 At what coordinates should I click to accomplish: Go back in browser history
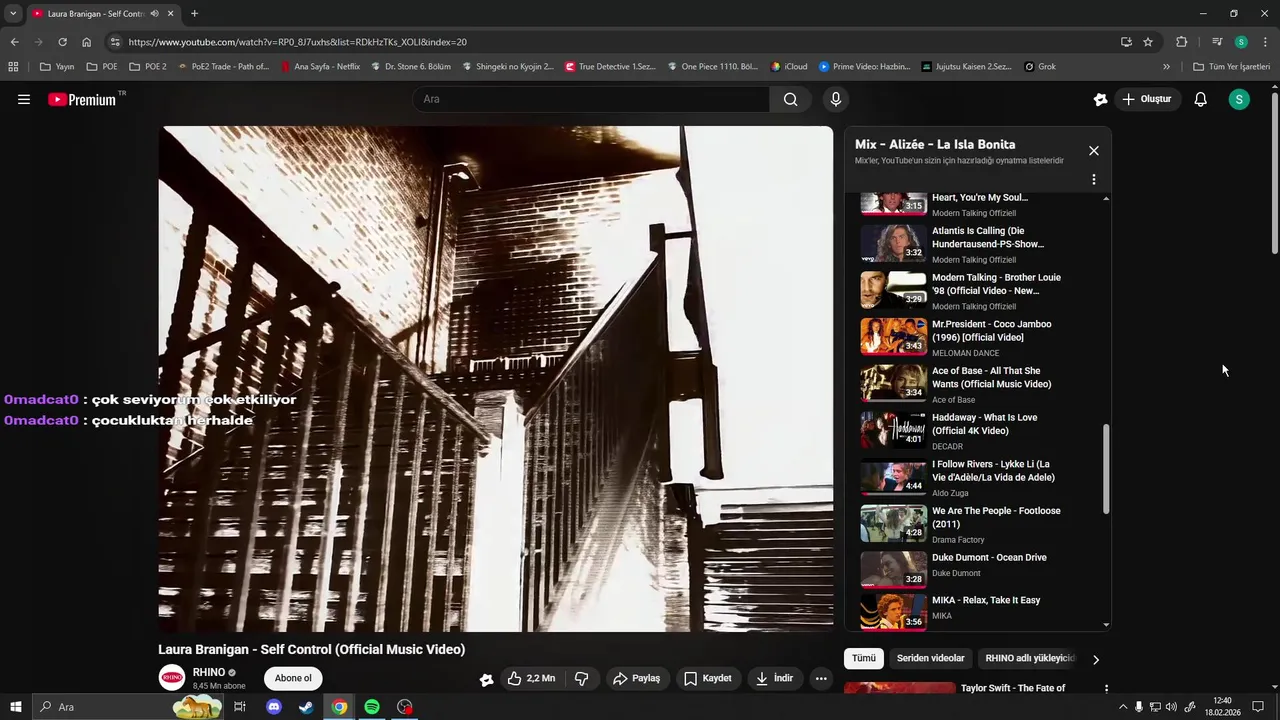point(14,42)
